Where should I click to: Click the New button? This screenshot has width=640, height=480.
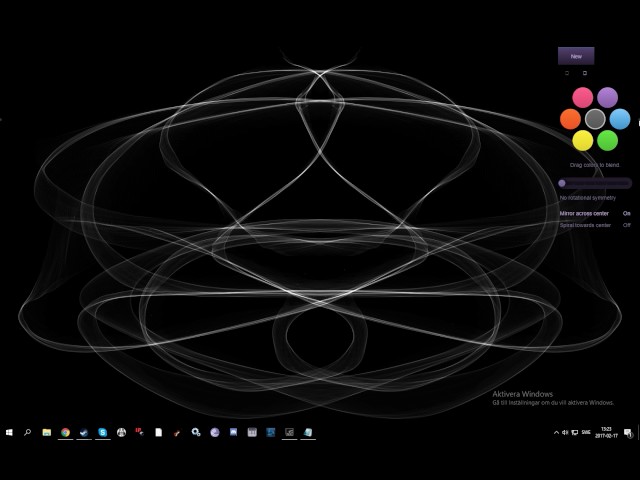(576, 56)
